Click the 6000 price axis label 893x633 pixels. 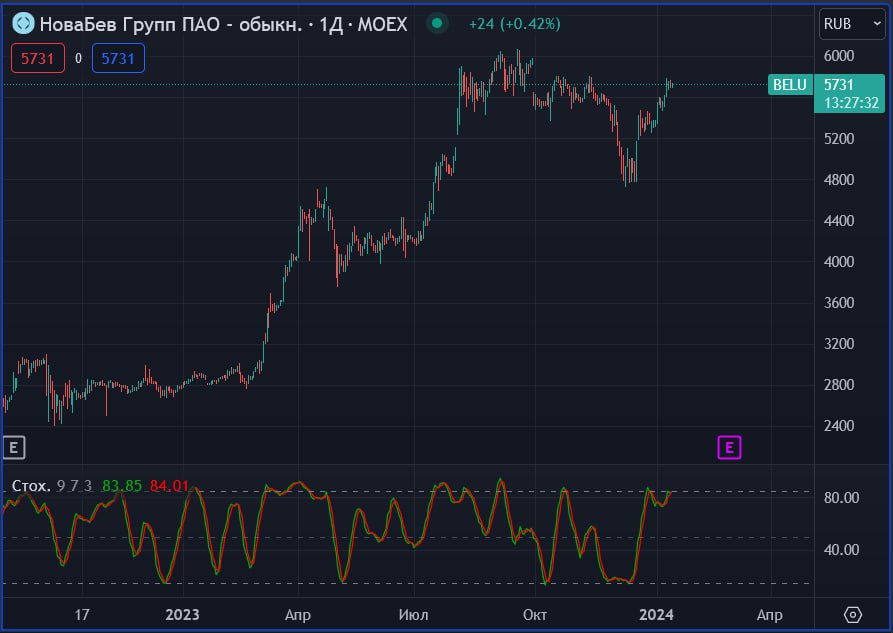tap(839, 56)
